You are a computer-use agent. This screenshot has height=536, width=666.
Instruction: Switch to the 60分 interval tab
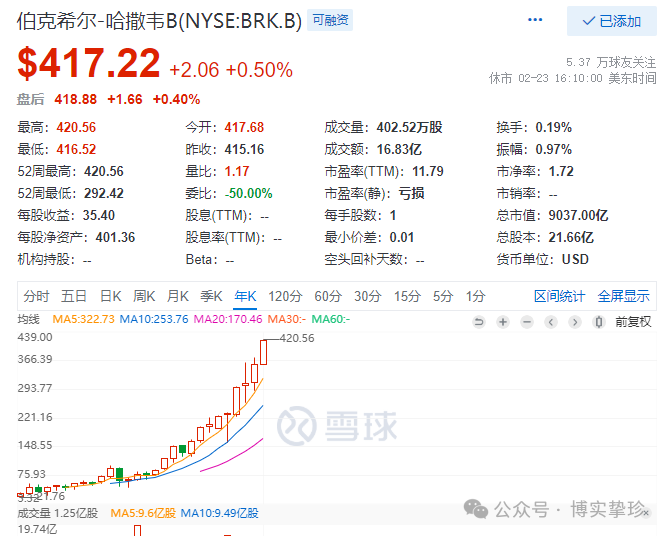click(x=328, y=296)
